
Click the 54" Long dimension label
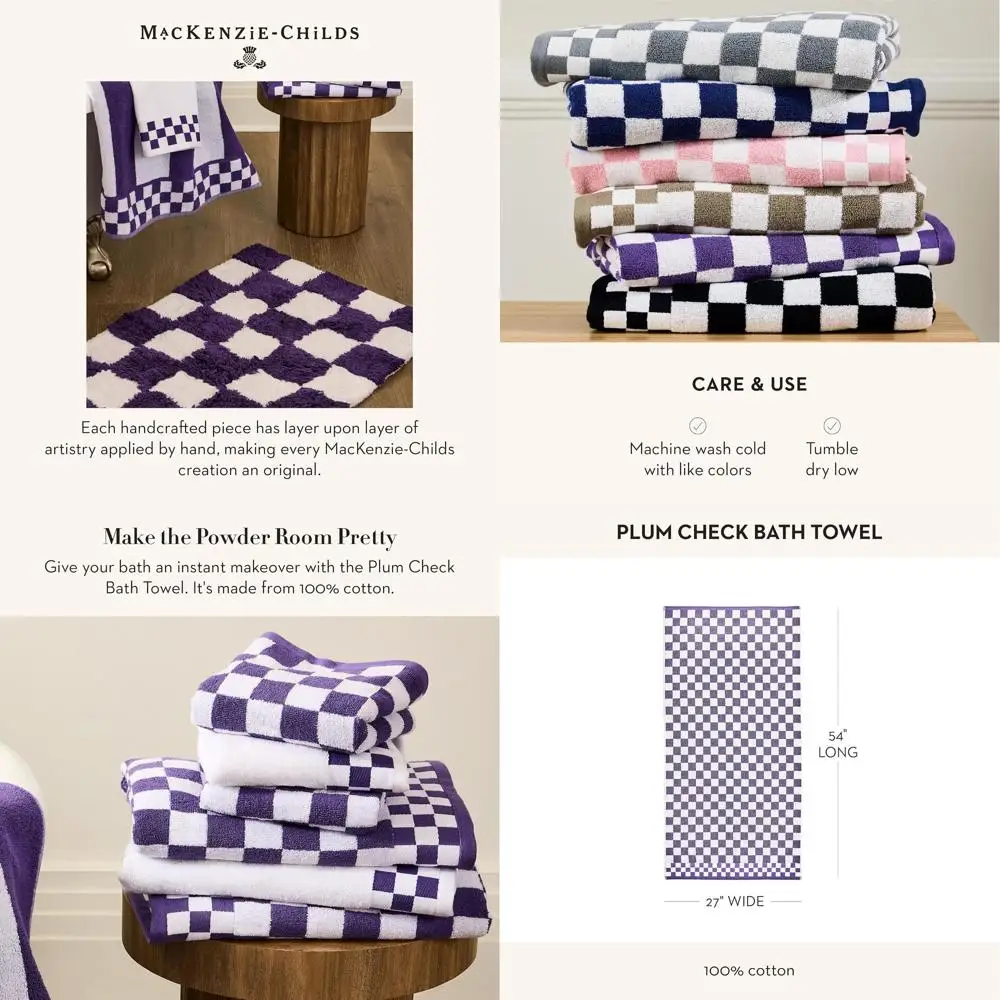pos(837,744)
